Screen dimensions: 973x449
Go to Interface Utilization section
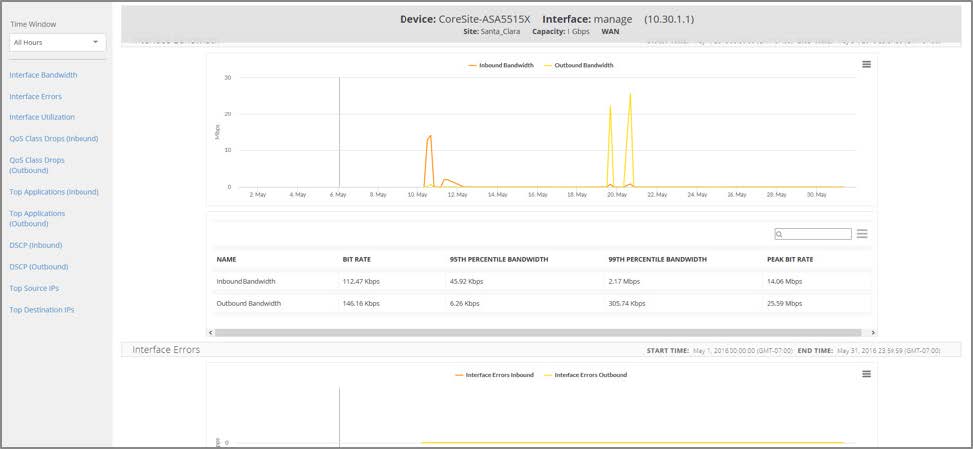tap(42, 117)
